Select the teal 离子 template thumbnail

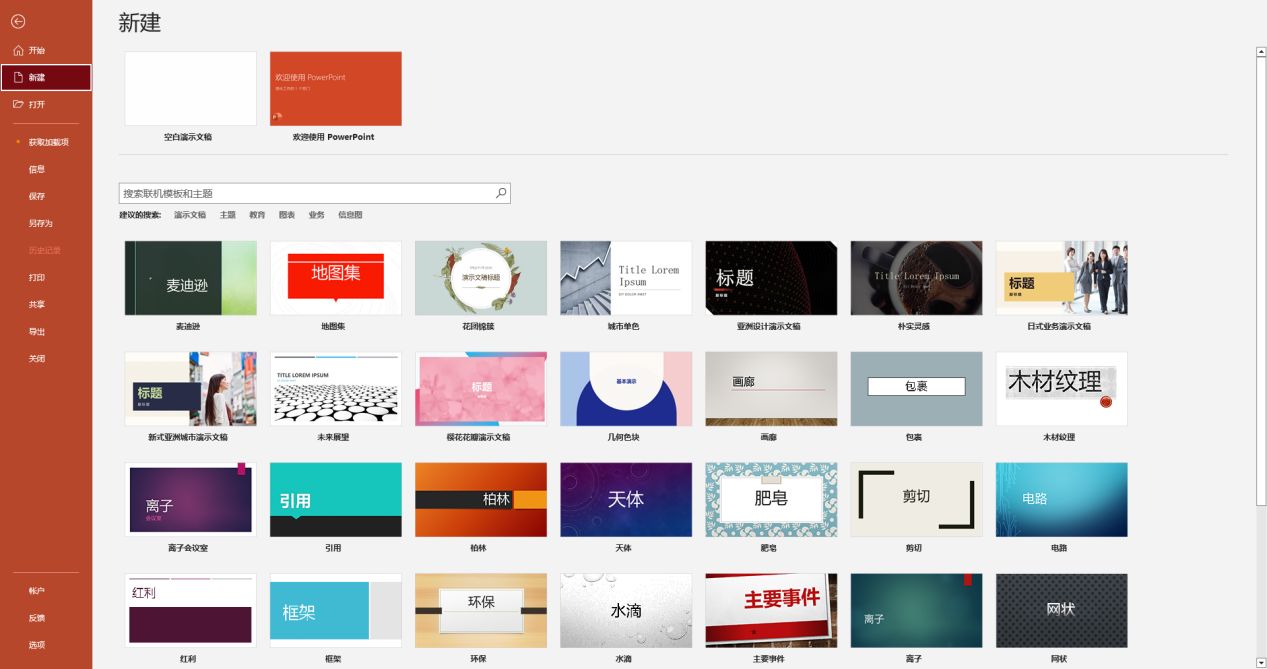916,611
